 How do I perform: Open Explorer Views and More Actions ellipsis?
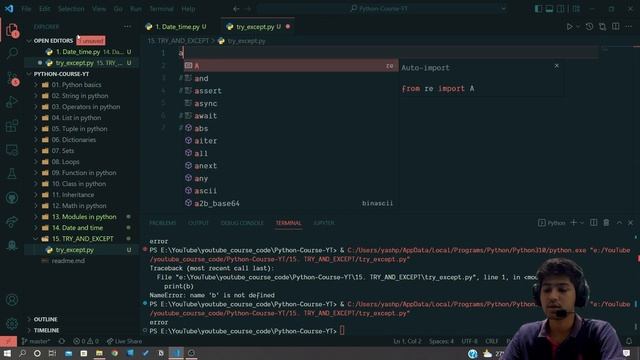pos(127,27)
